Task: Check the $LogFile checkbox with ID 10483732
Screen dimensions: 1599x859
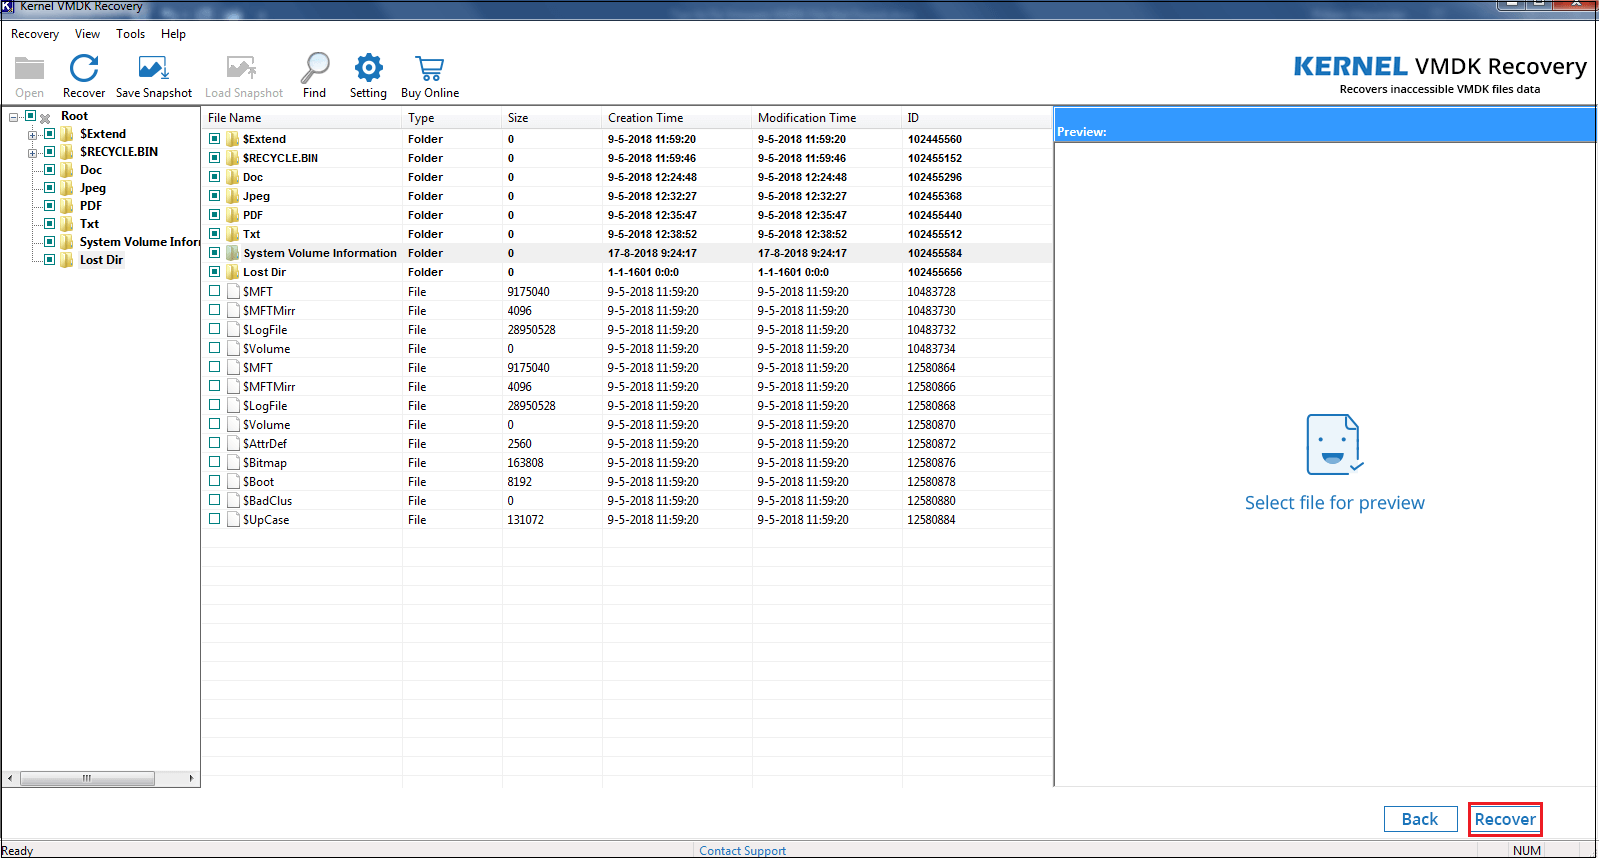Action: click(x=214, y=329)
